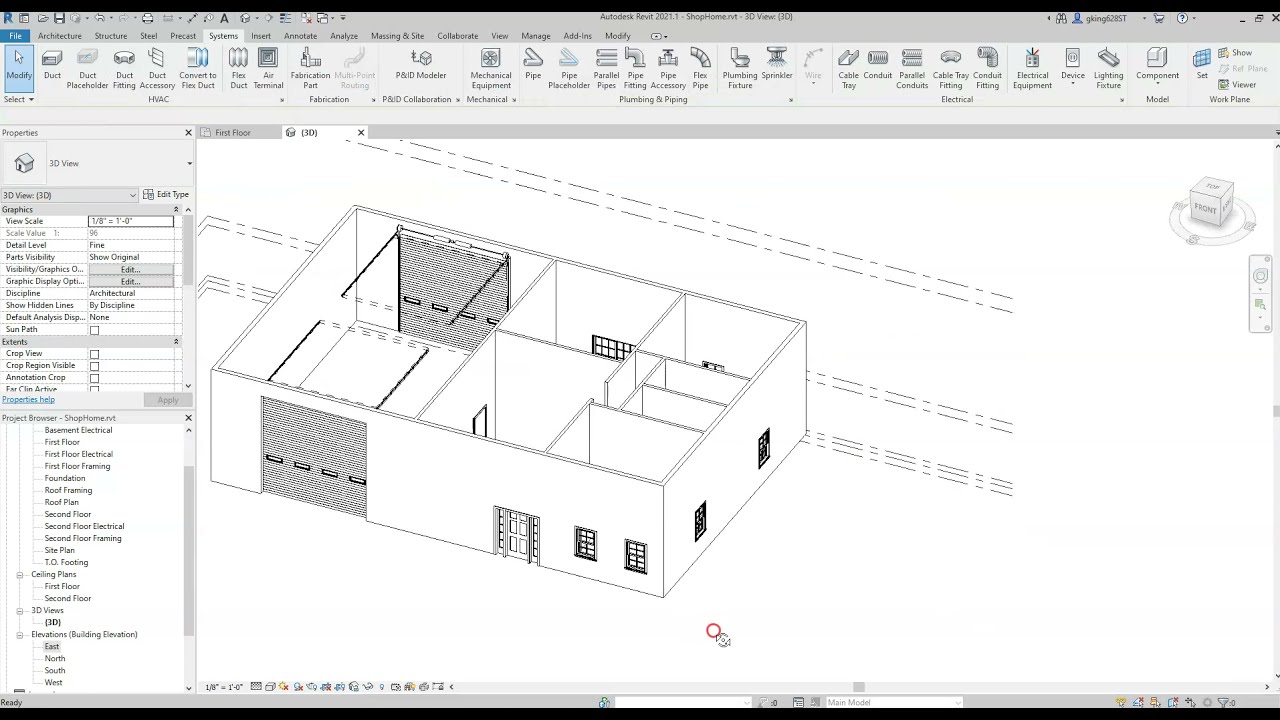The width and height of the screenshot is (1280, 720).
Task: Click the Set work plane tool
Action: (1202, 64)
